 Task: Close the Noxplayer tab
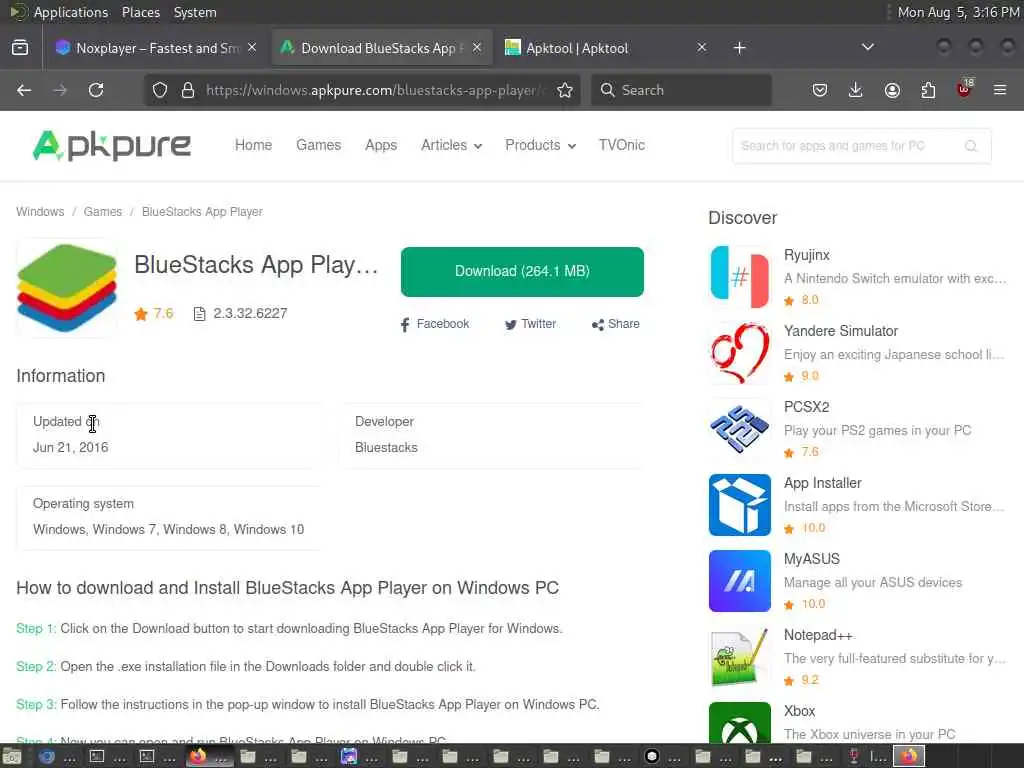click(x=252, y=48)
